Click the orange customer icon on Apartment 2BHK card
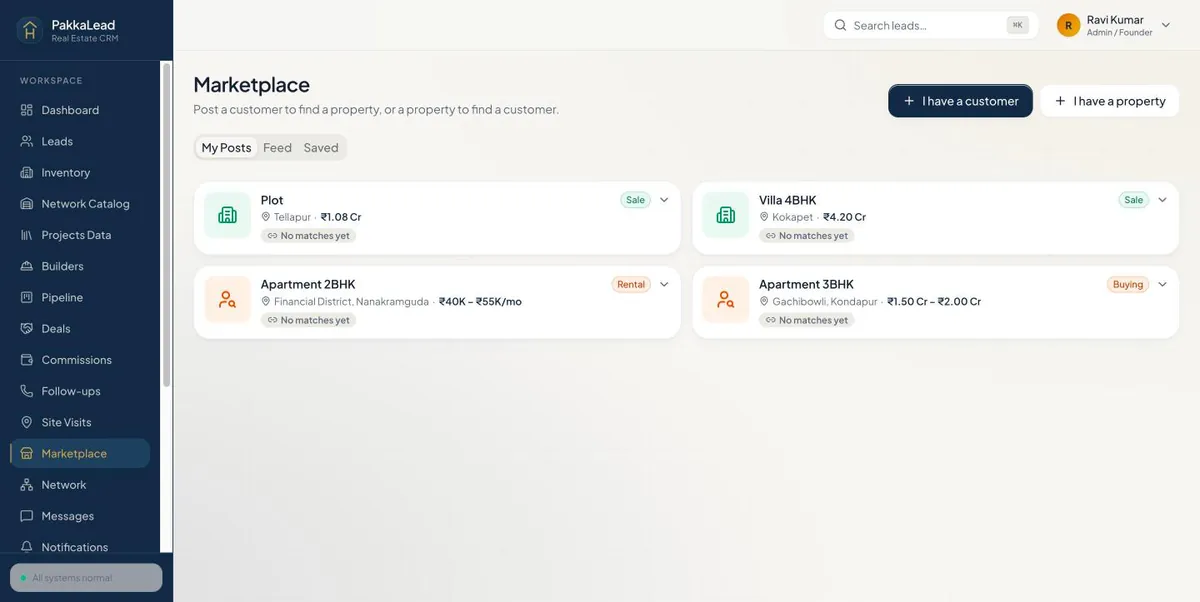Screen dimensions: 1200x602 (x=227, y=299)
